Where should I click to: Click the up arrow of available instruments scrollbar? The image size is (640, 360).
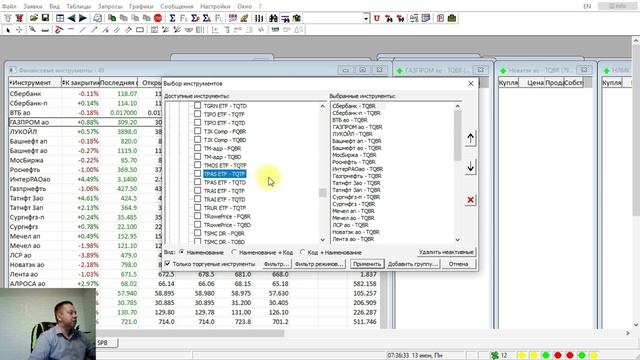tap(322, 106)
